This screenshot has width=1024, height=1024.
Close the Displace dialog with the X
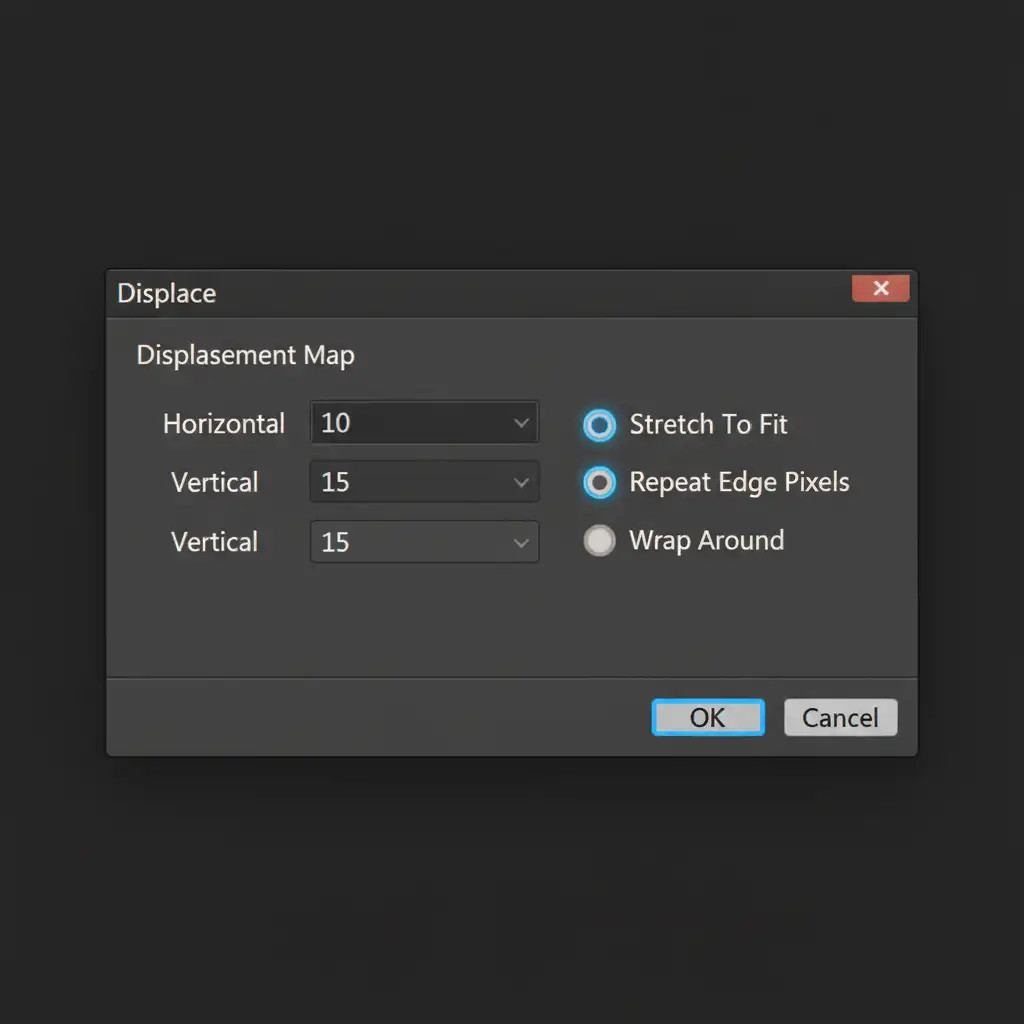click(x=880, y=289)
